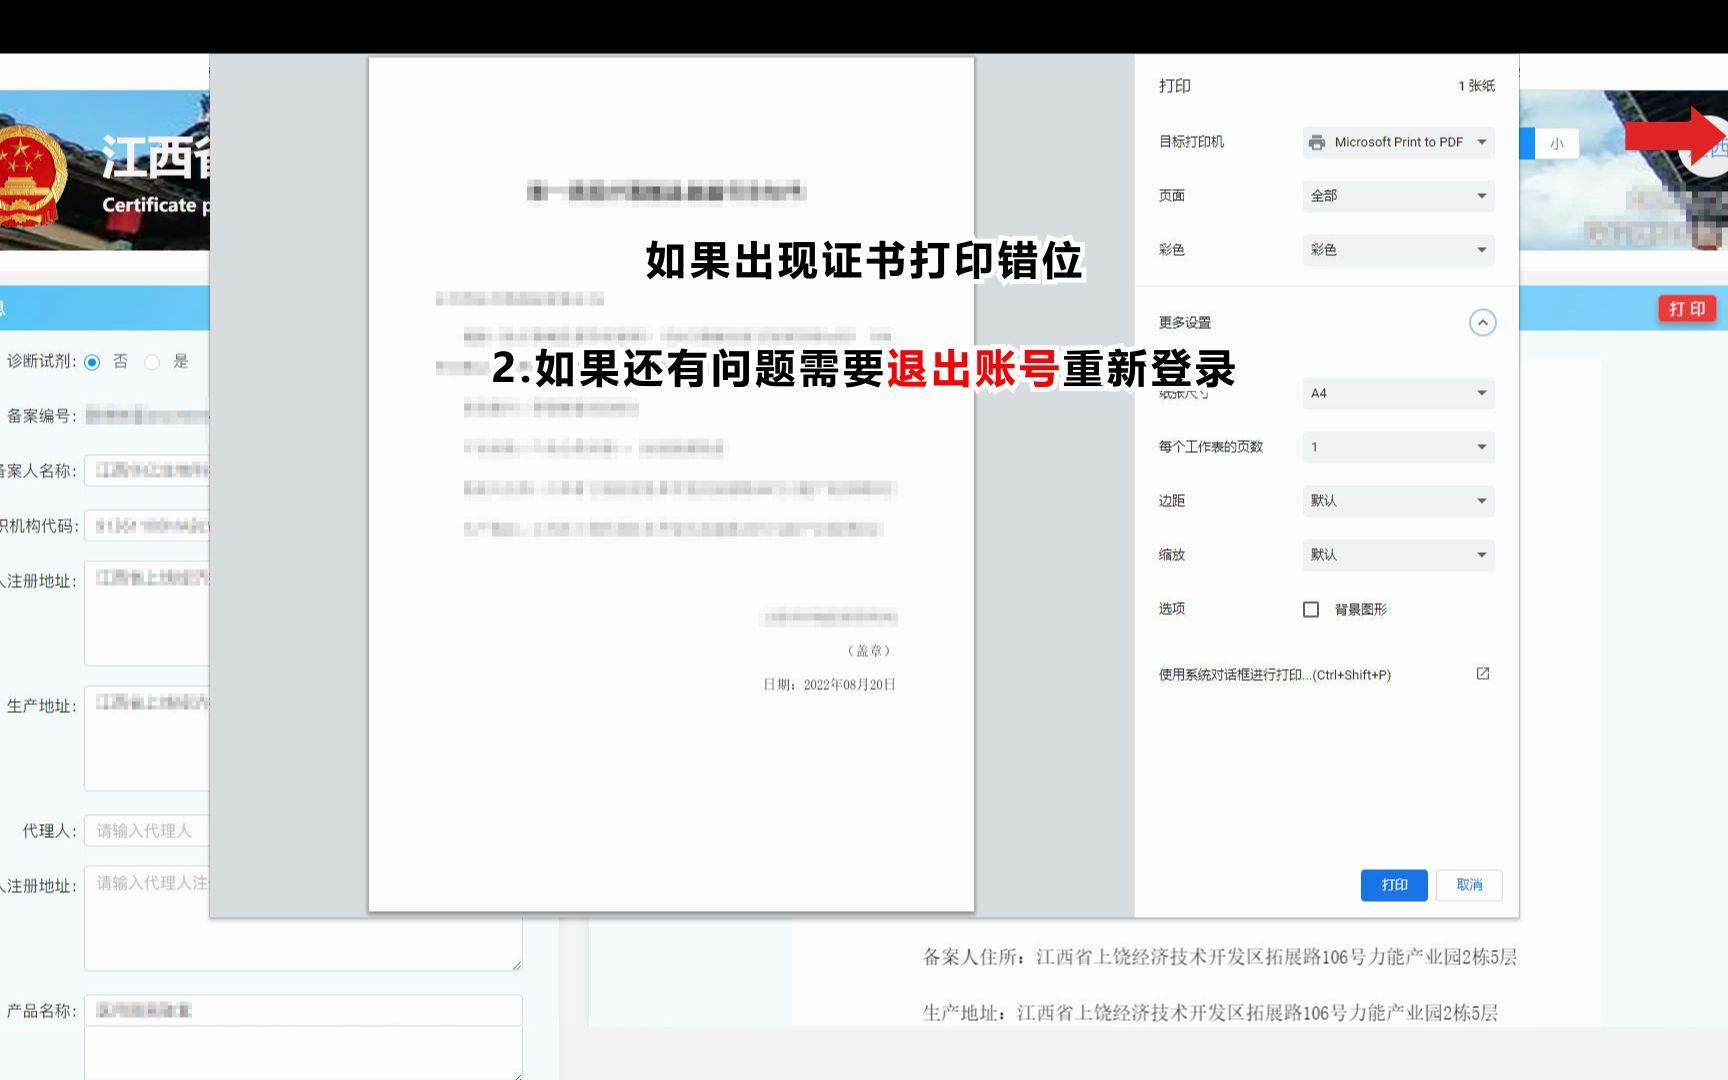
Task: Click the date text 2022年08月20日 in preview
Action: pyautogui.click(x=849, y=685)
